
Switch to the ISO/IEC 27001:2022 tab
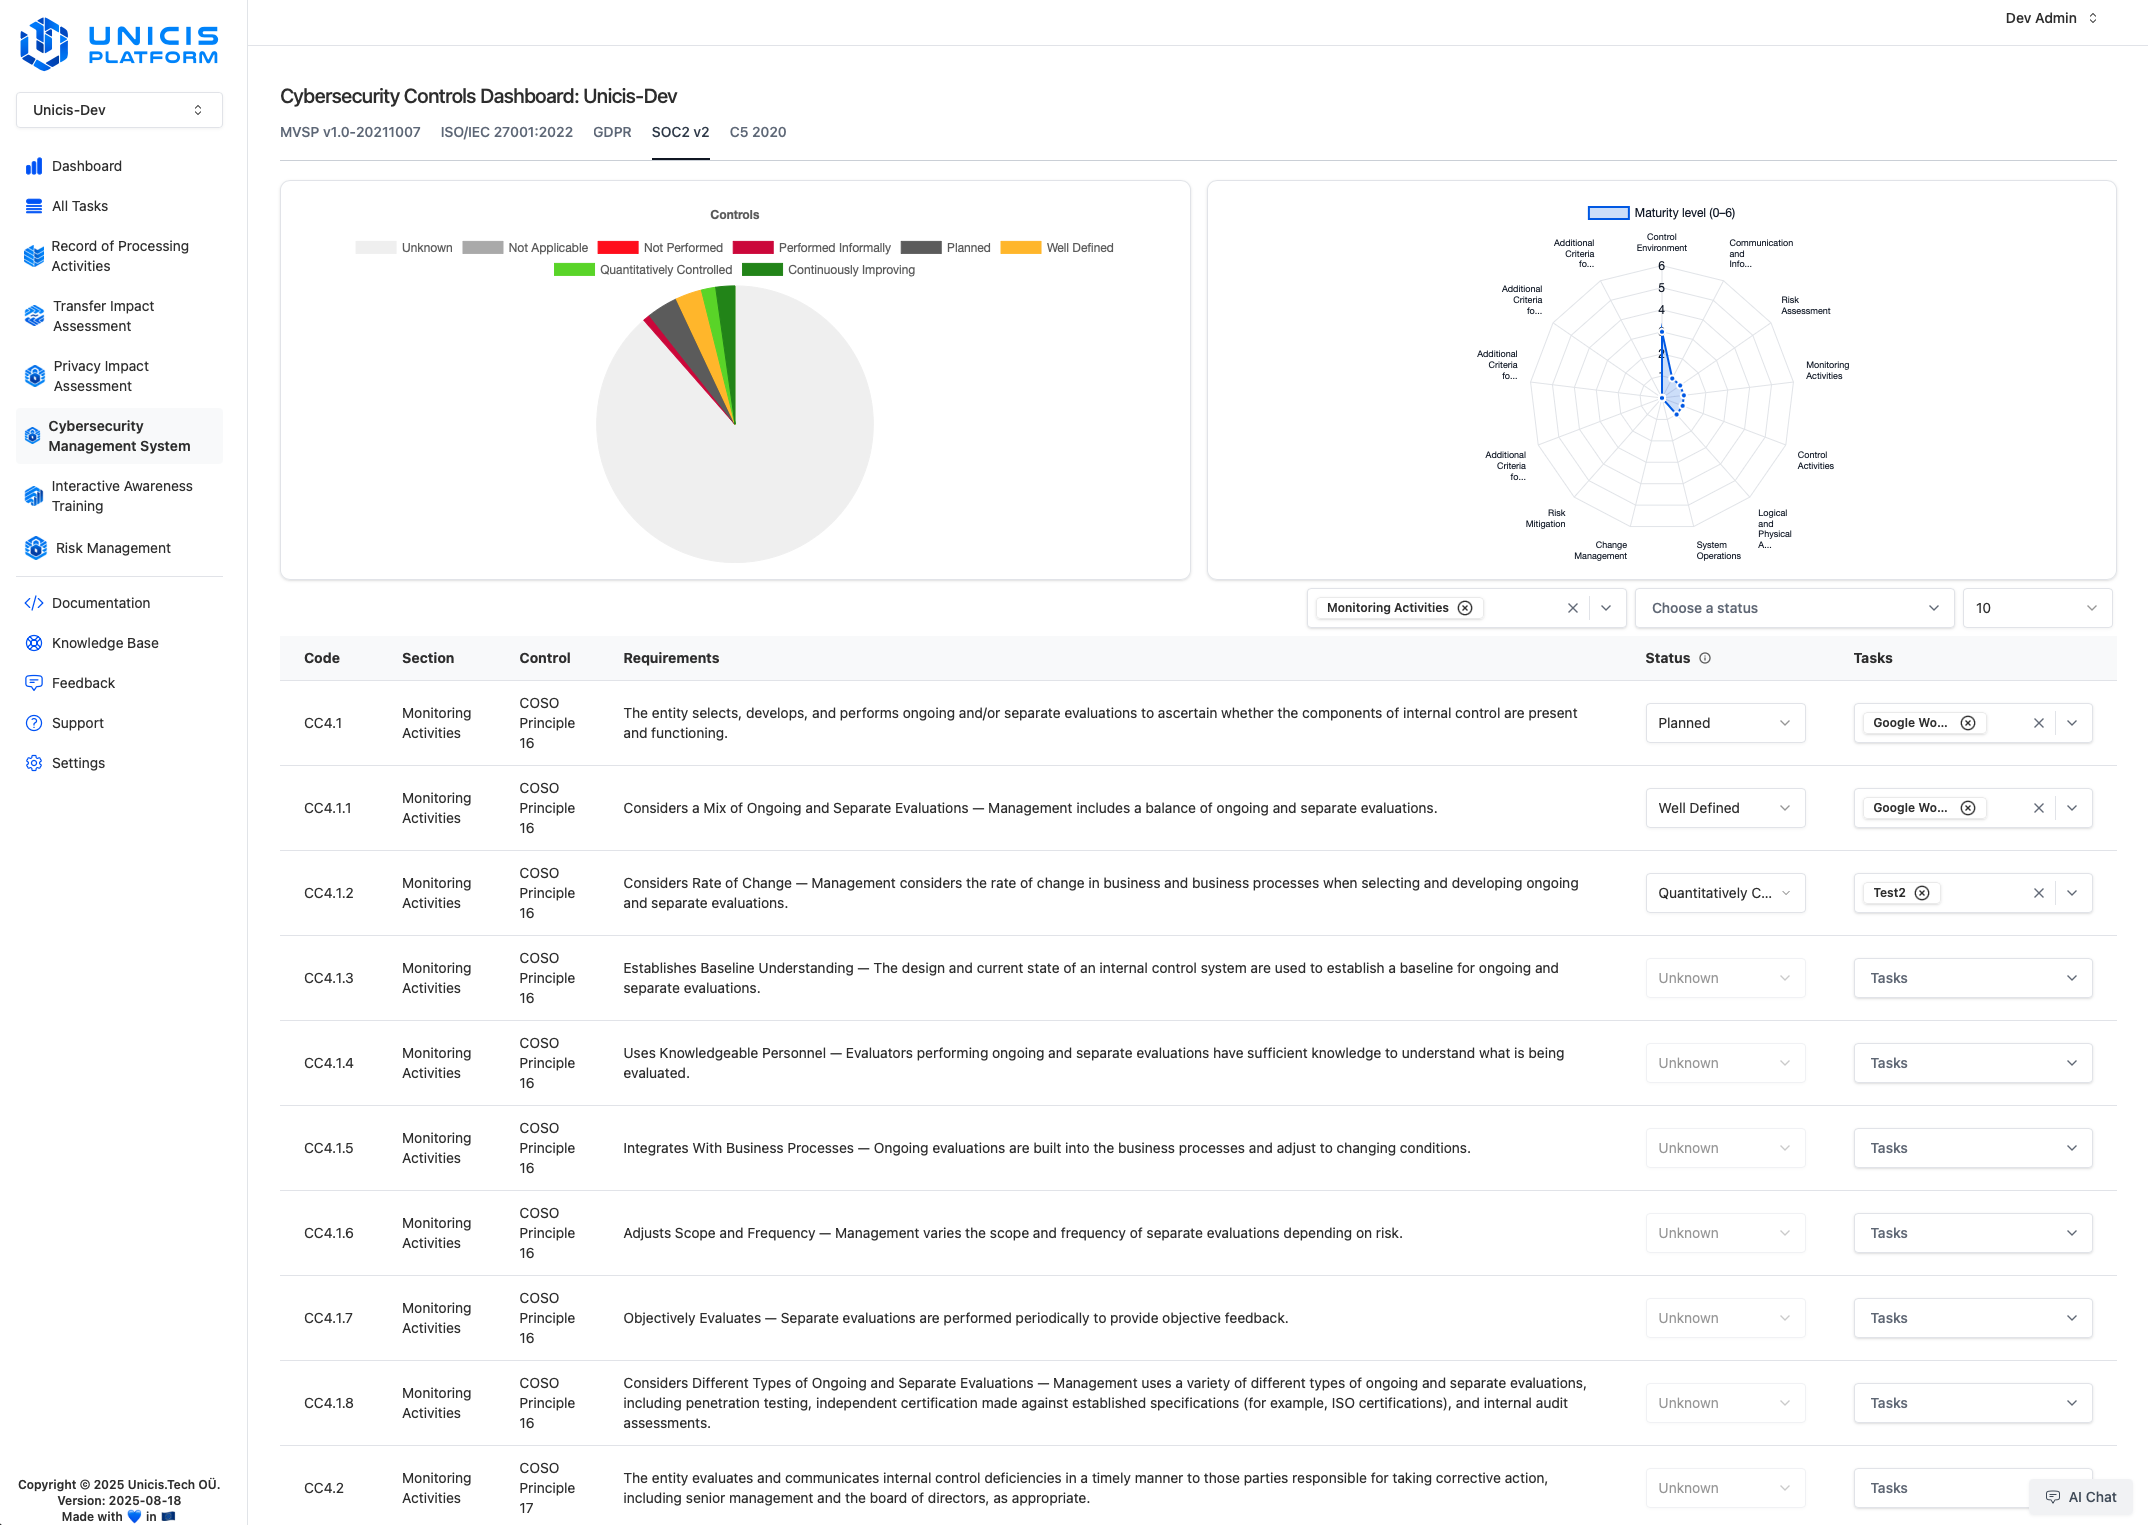[506, 132]
